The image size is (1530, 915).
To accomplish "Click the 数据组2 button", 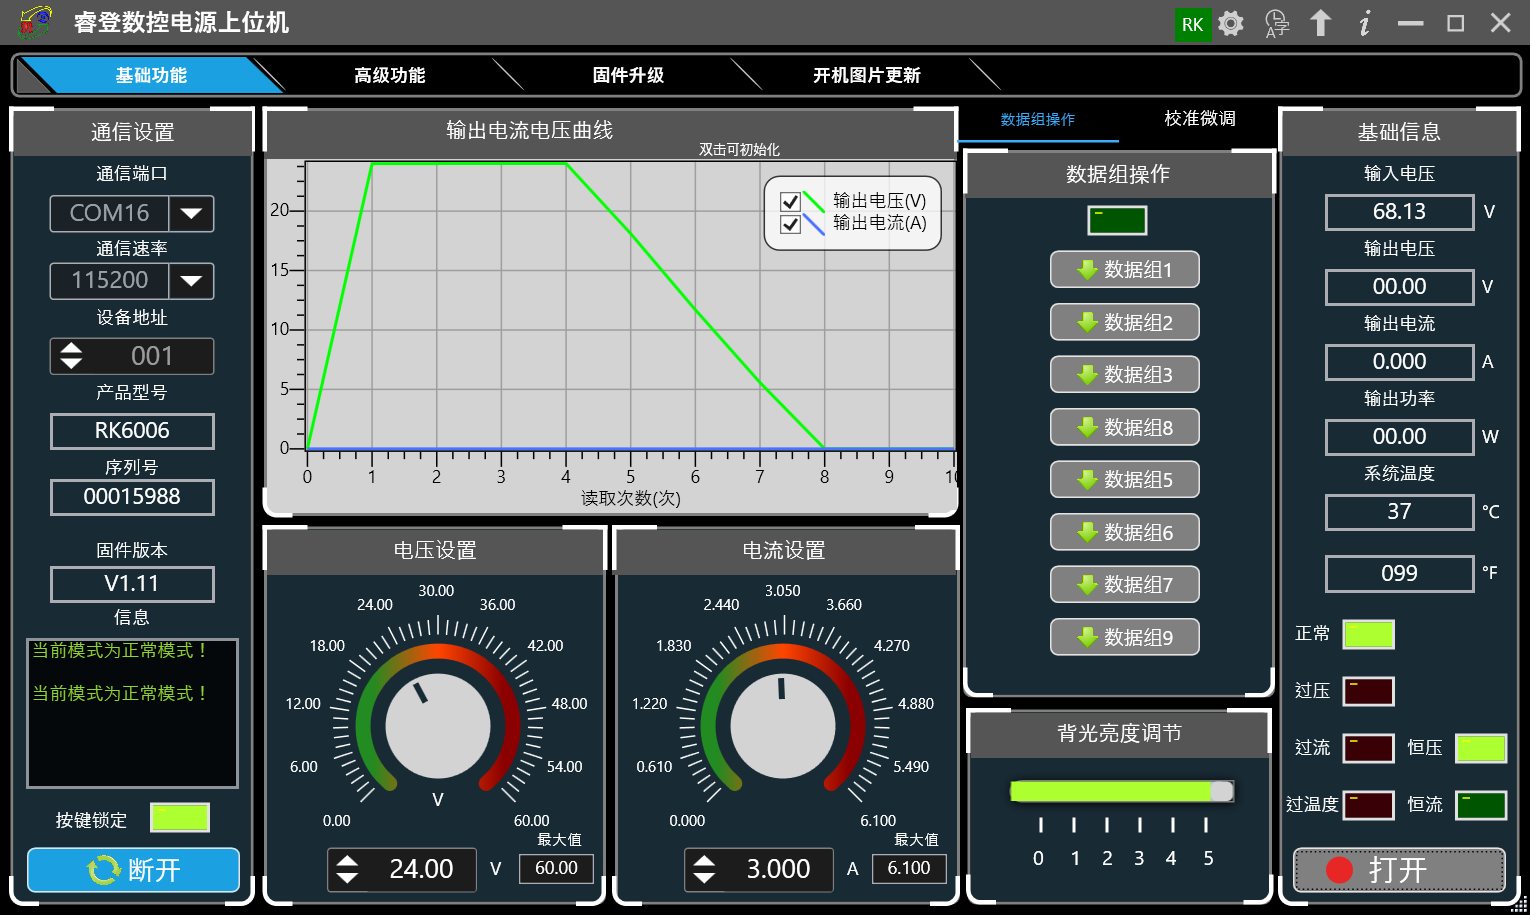I will coord(1125,322).
